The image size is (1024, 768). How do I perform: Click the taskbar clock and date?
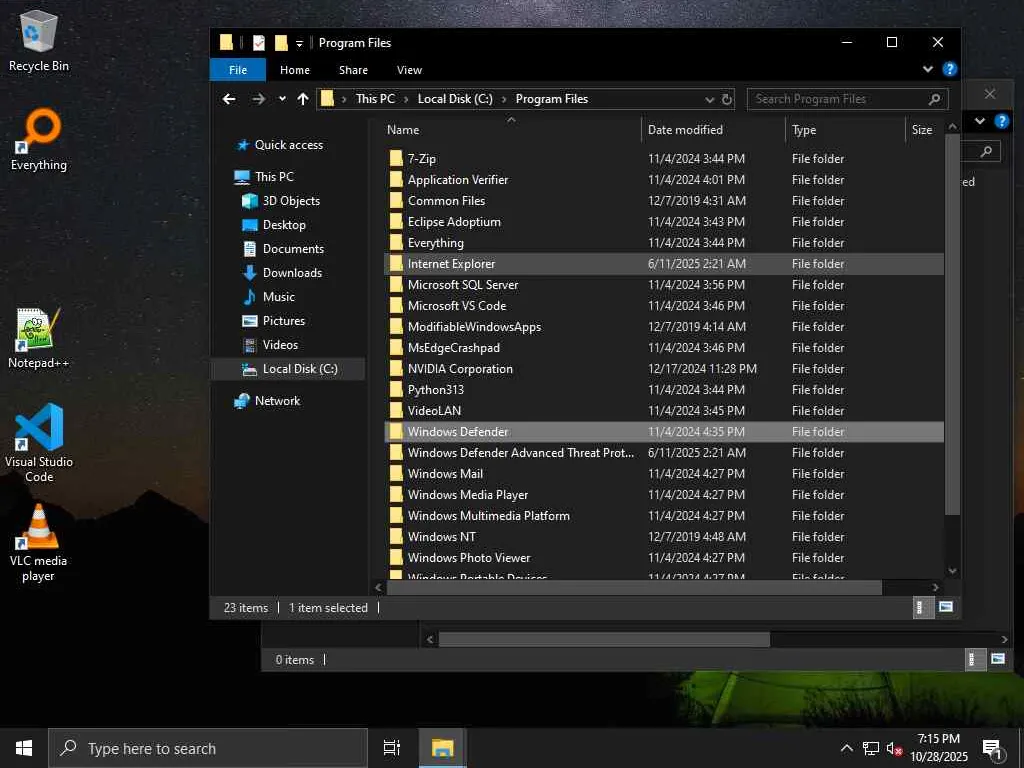[x=938, y=748]
